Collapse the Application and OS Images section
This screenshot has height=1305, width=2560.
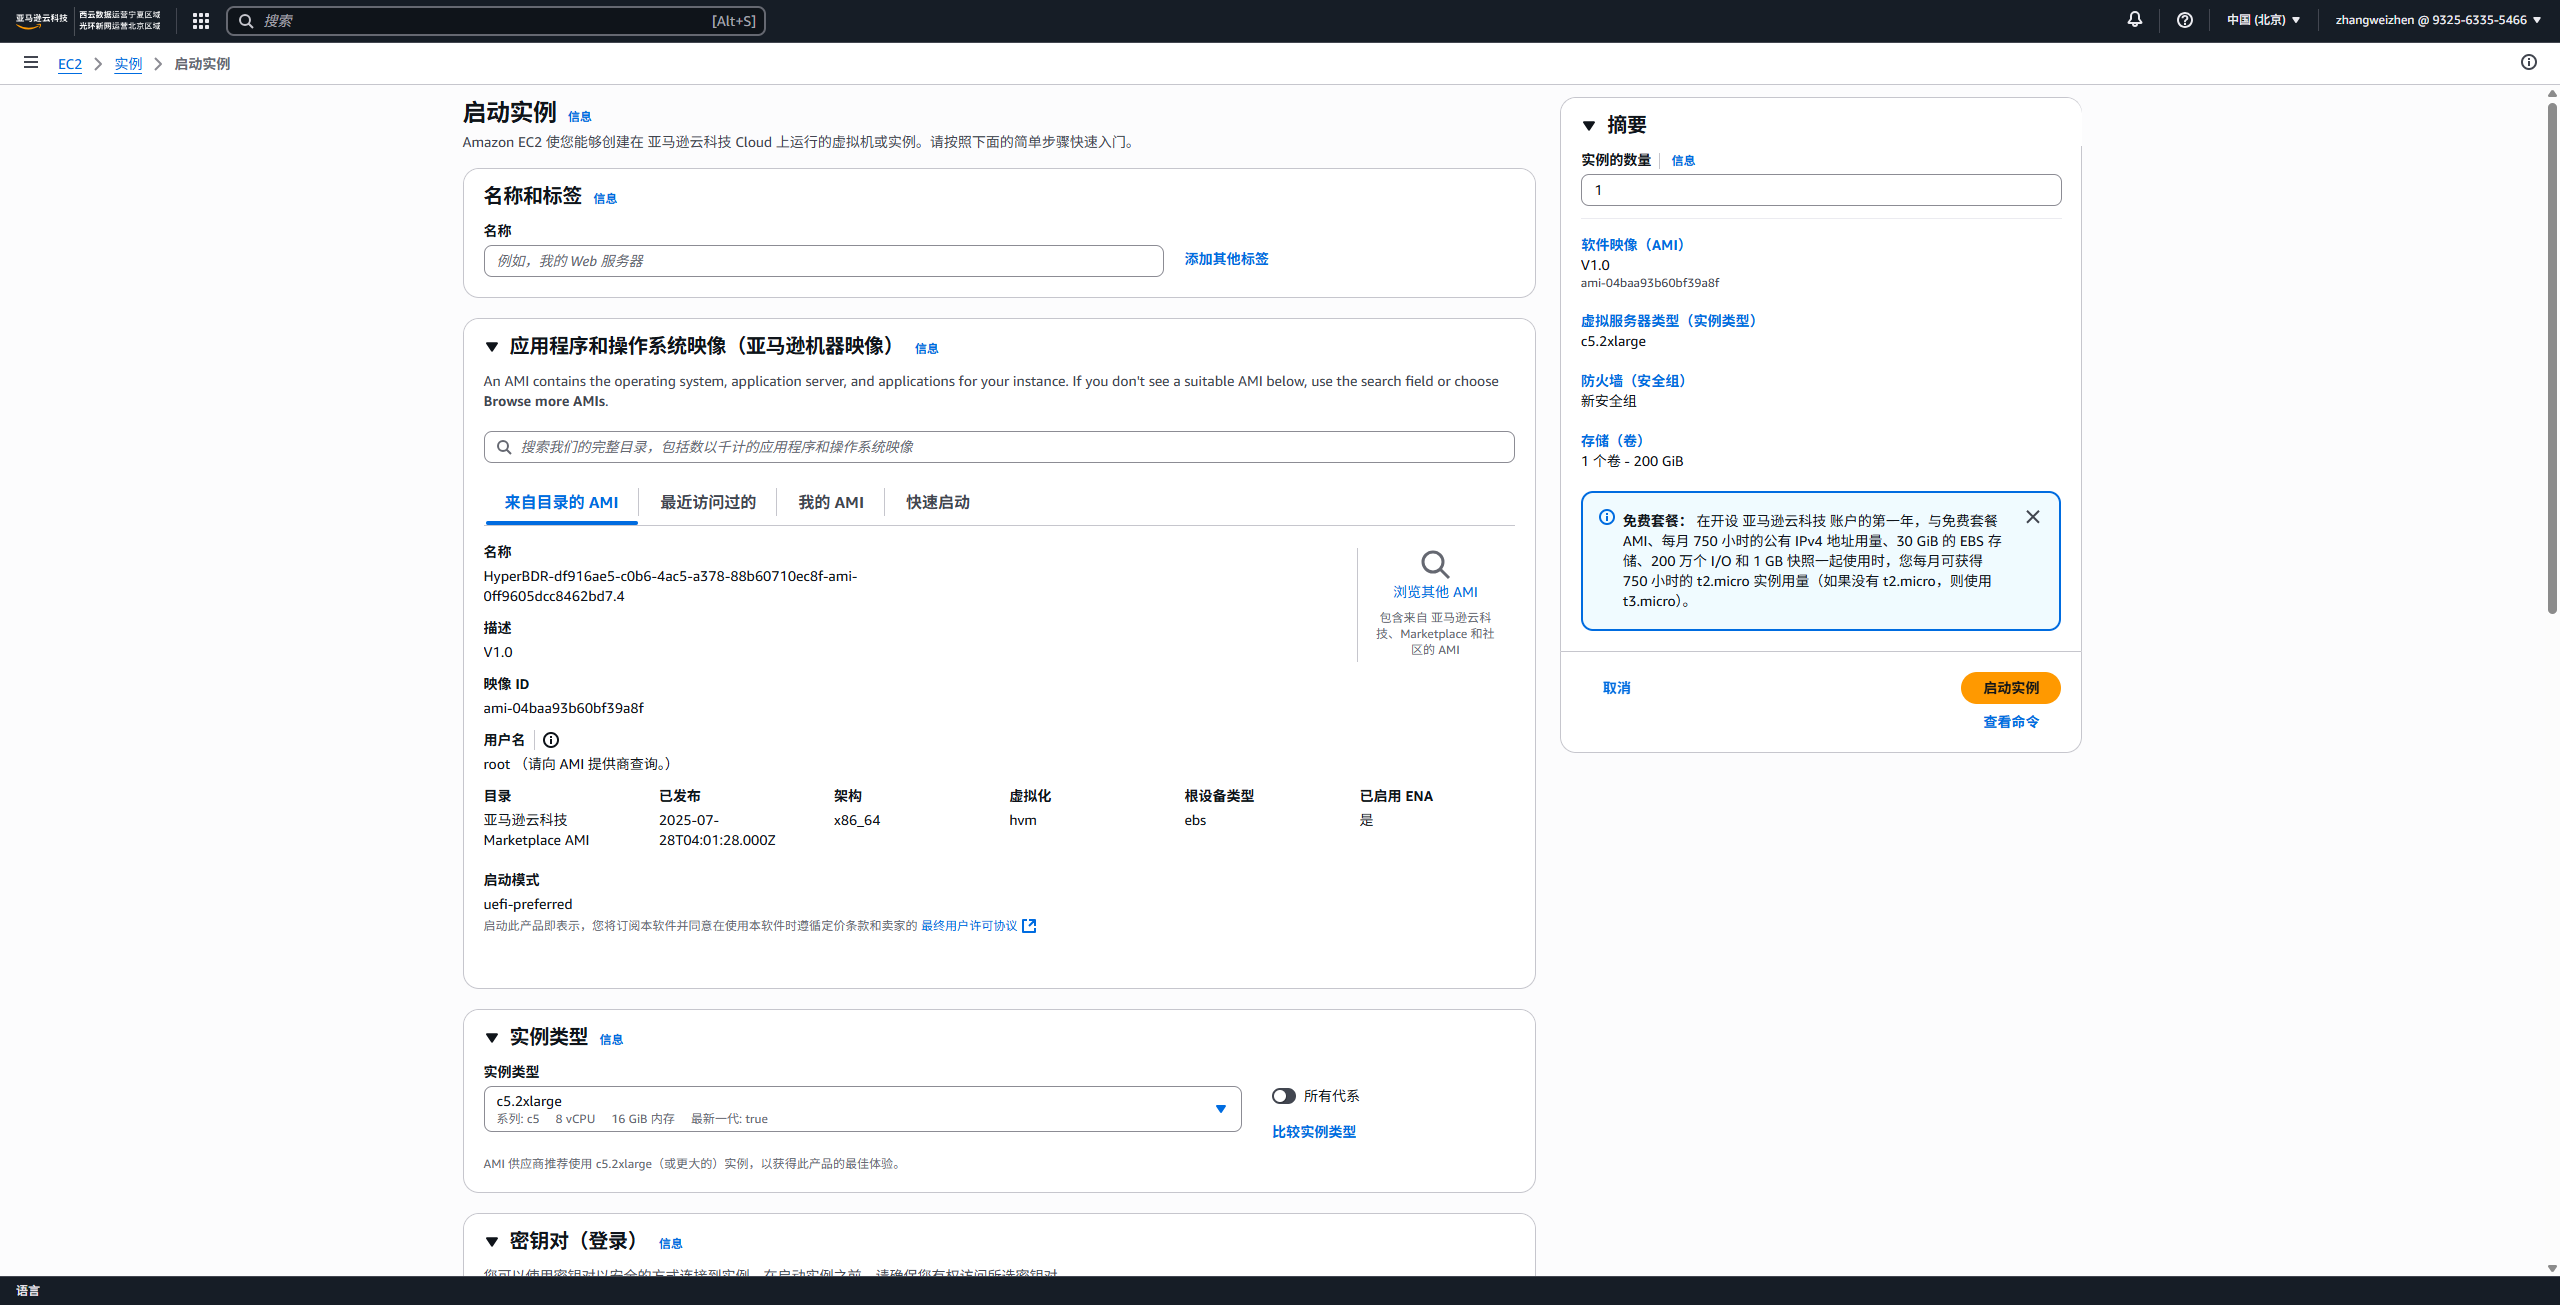pos(492,347)
